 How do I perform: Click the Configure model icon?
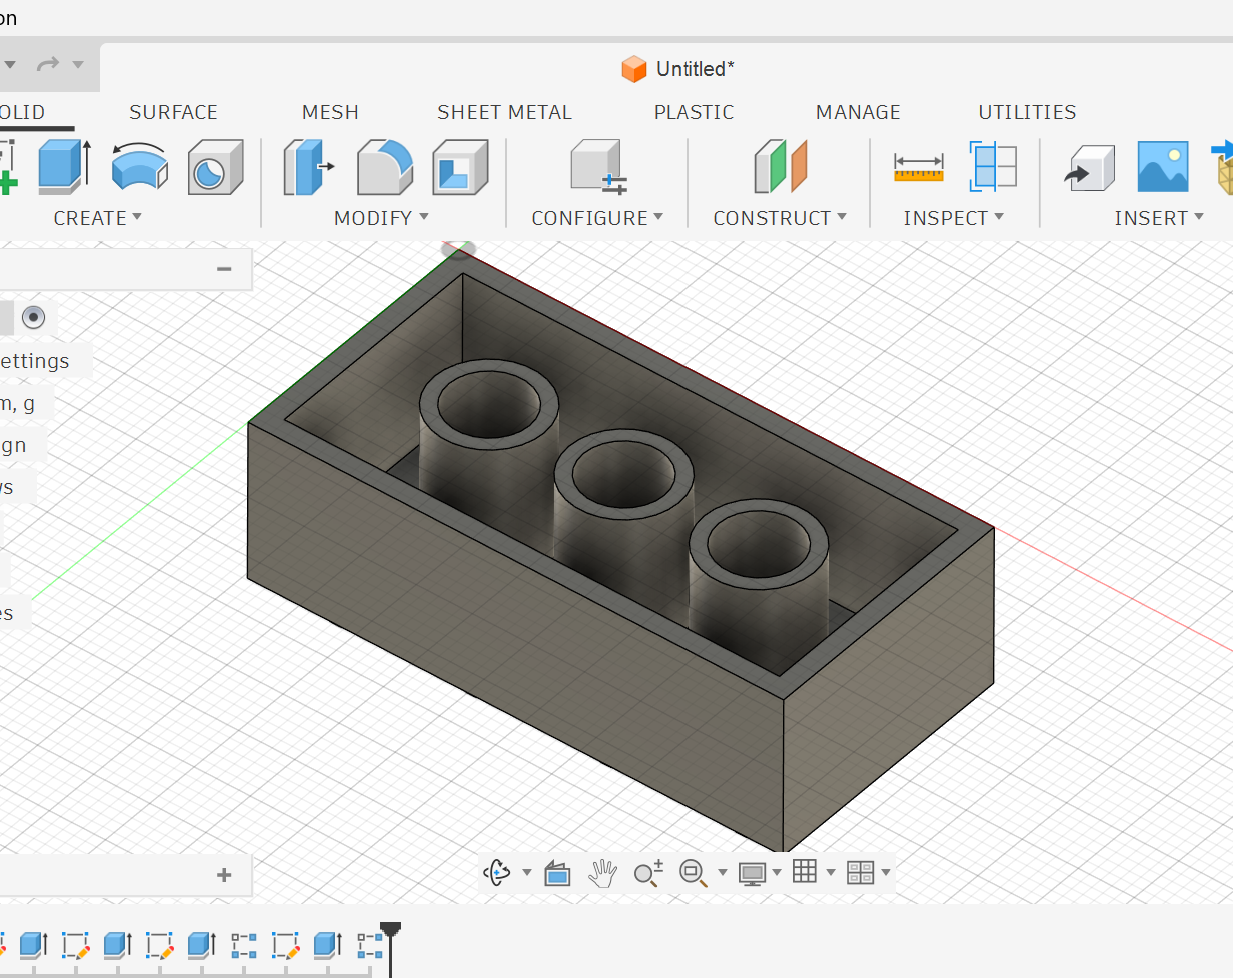point(598,166)
